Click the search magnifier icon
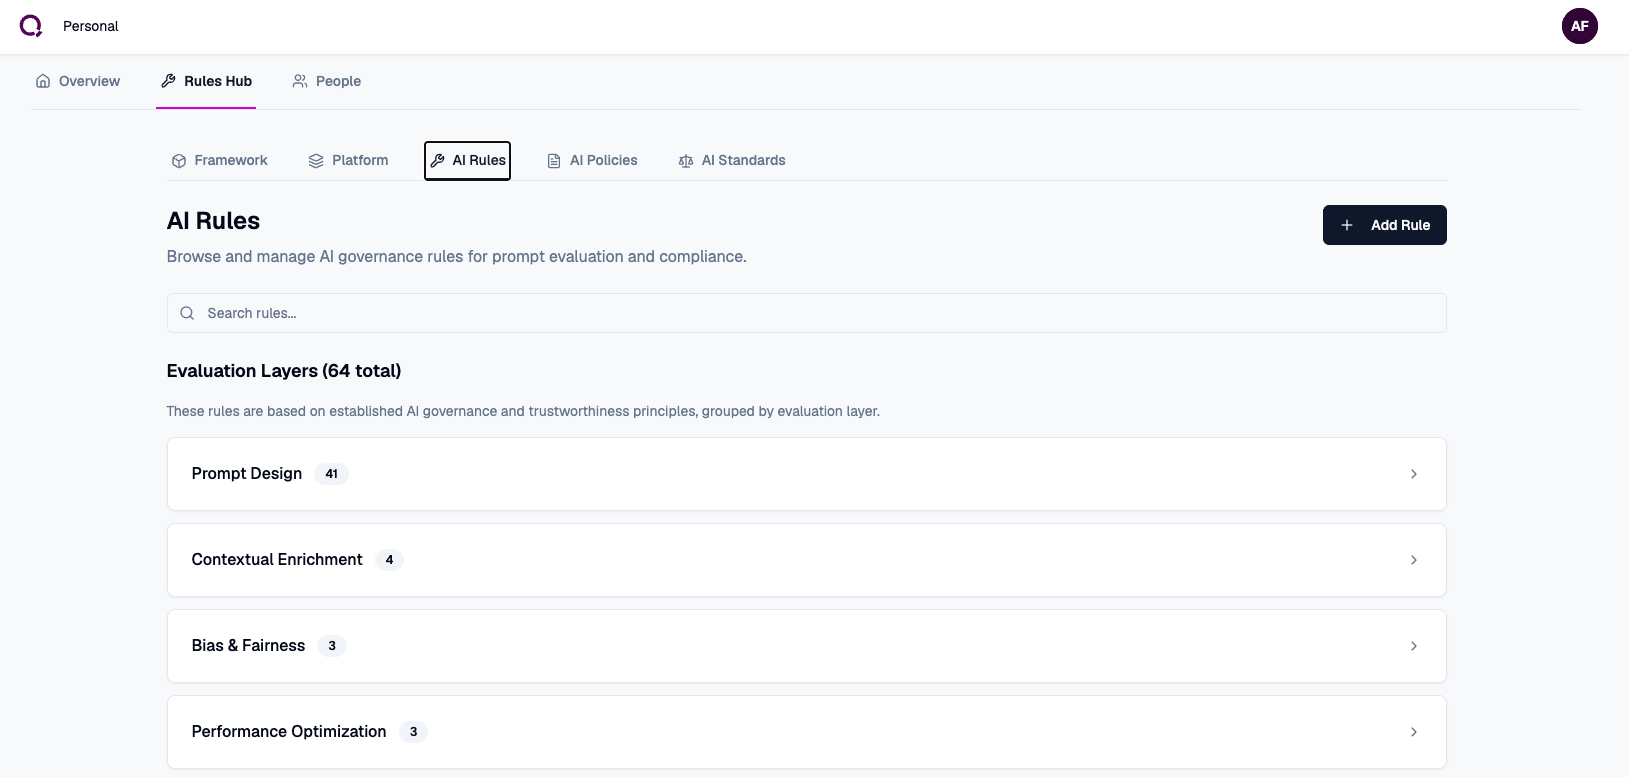The height and width of the screenshot is (777, 1629). click(x=187, y=313)
